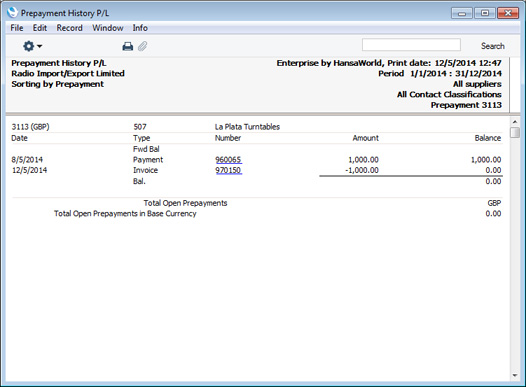
Task: Open the Window menu
Action: point(108,28)
